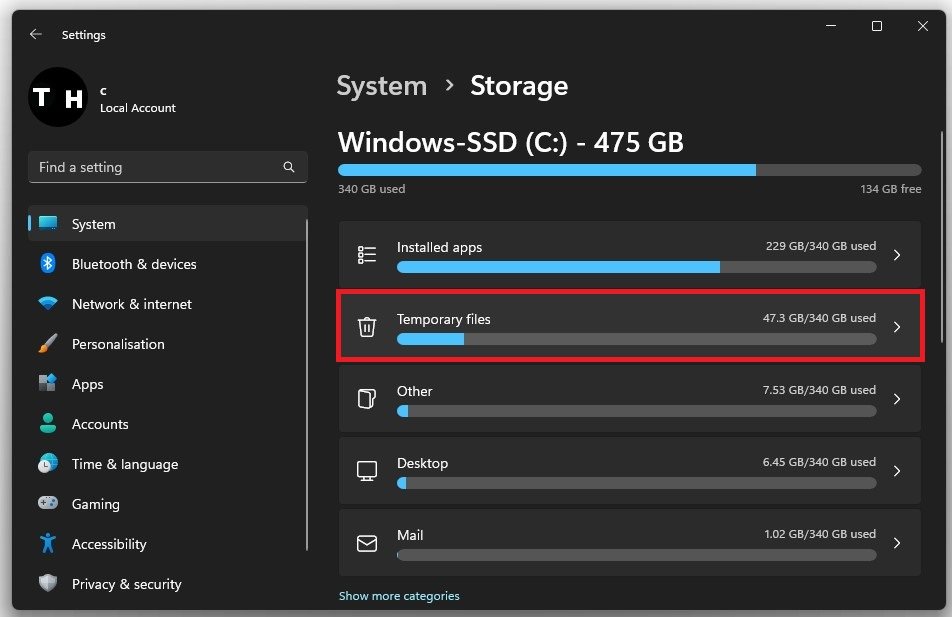
Task: Click the Mail envelope icon
Action: tap(367, 543)
